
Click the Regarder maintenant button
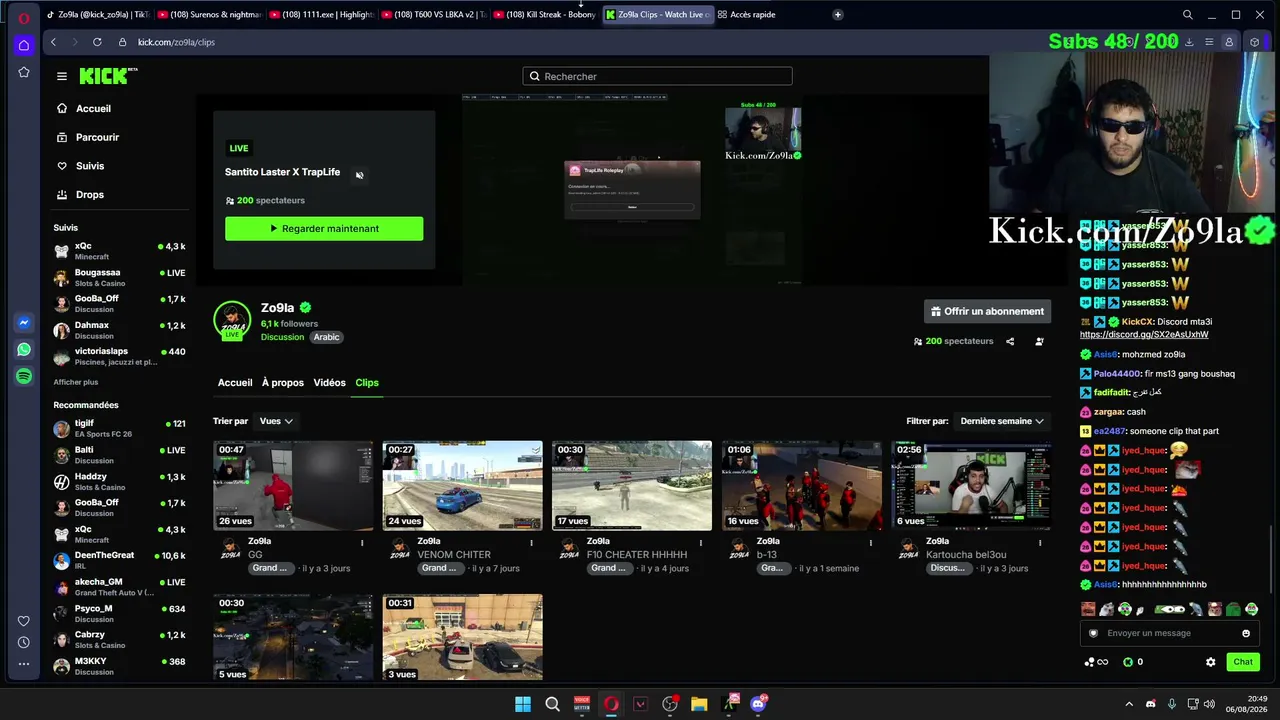(324, 229)
